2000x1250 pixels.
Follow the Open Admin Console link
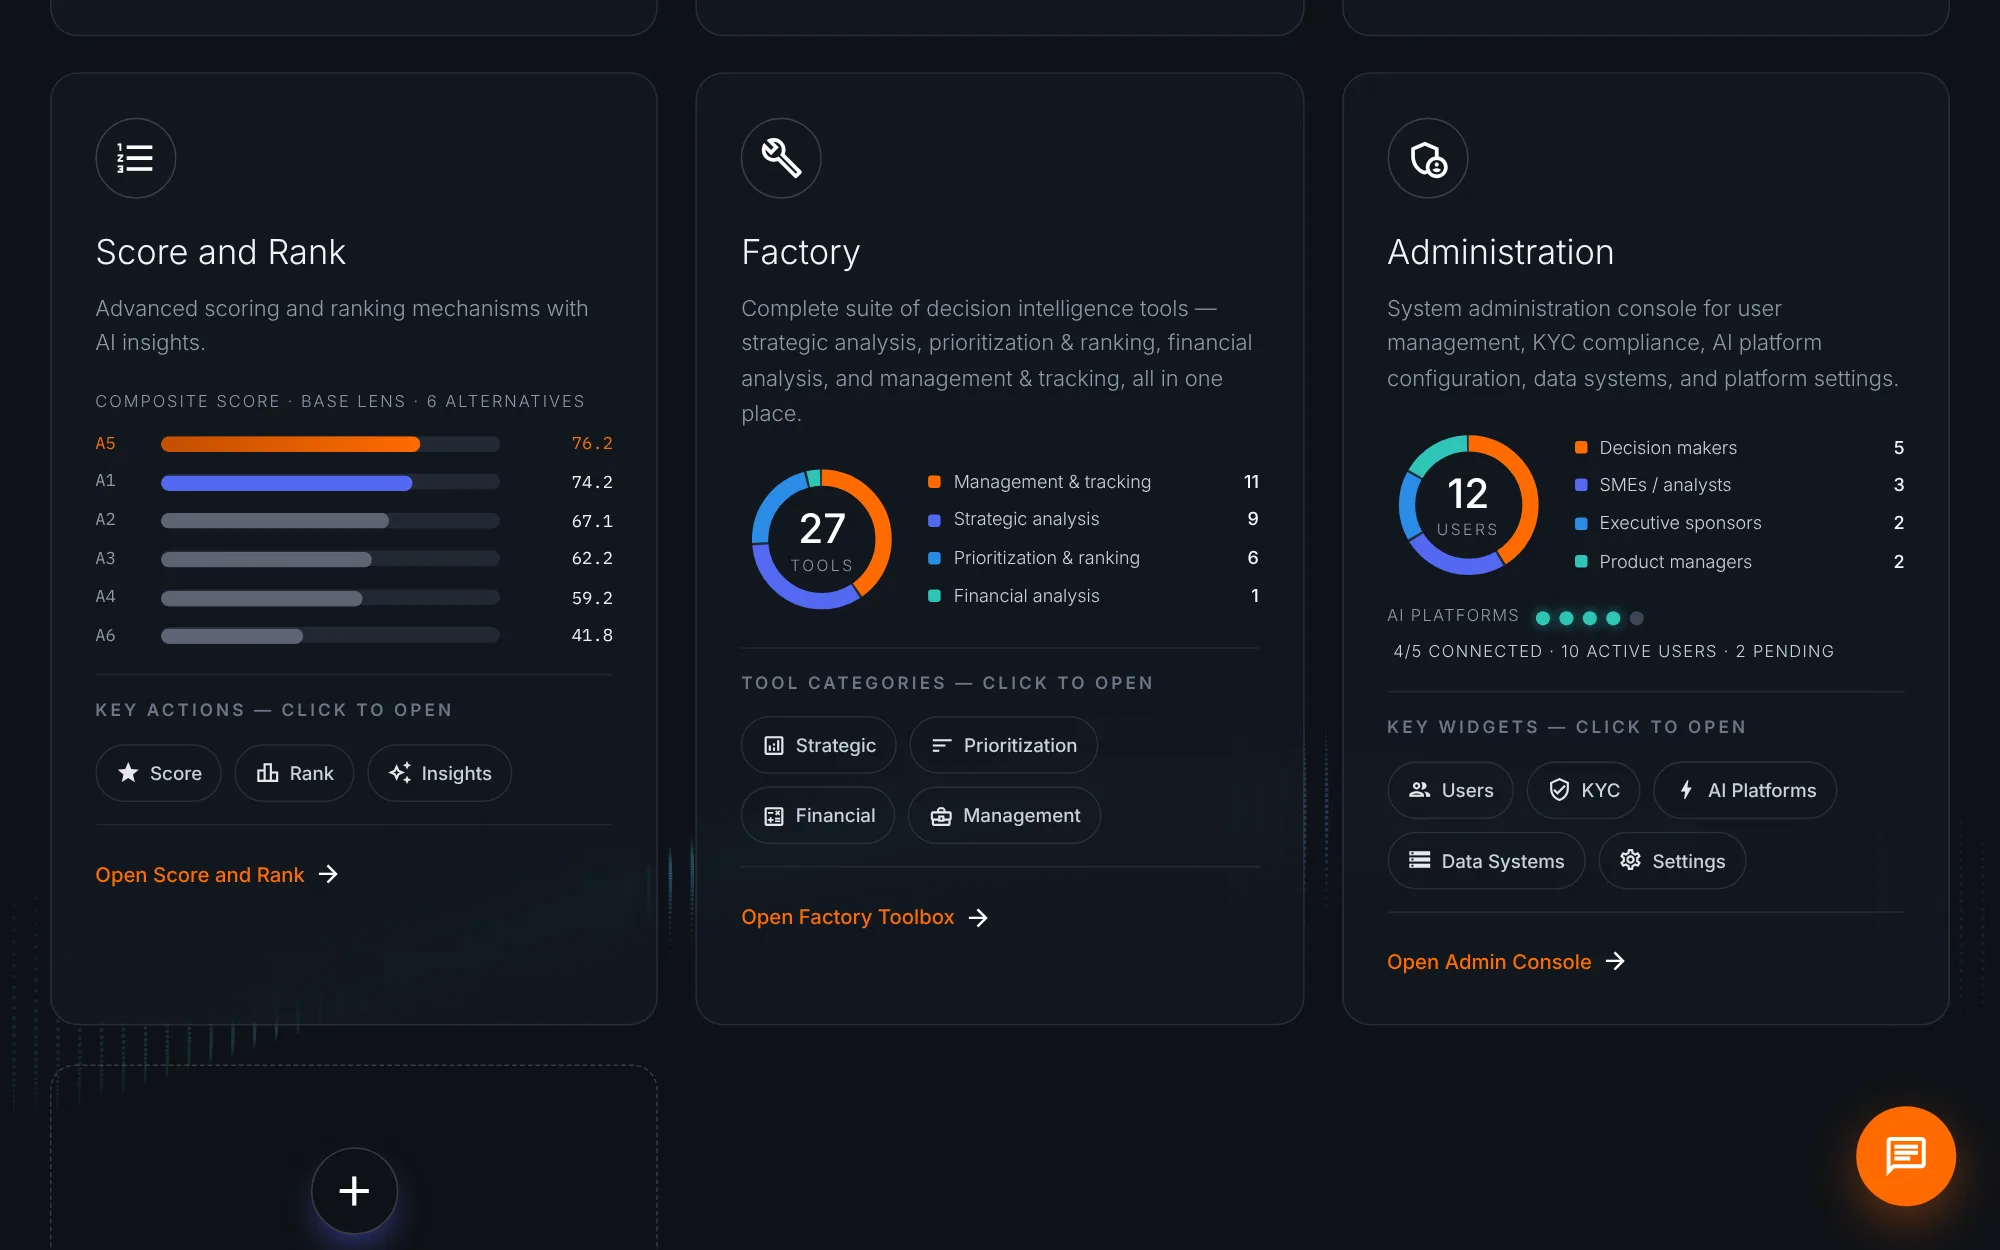(x=1489, y=962)
